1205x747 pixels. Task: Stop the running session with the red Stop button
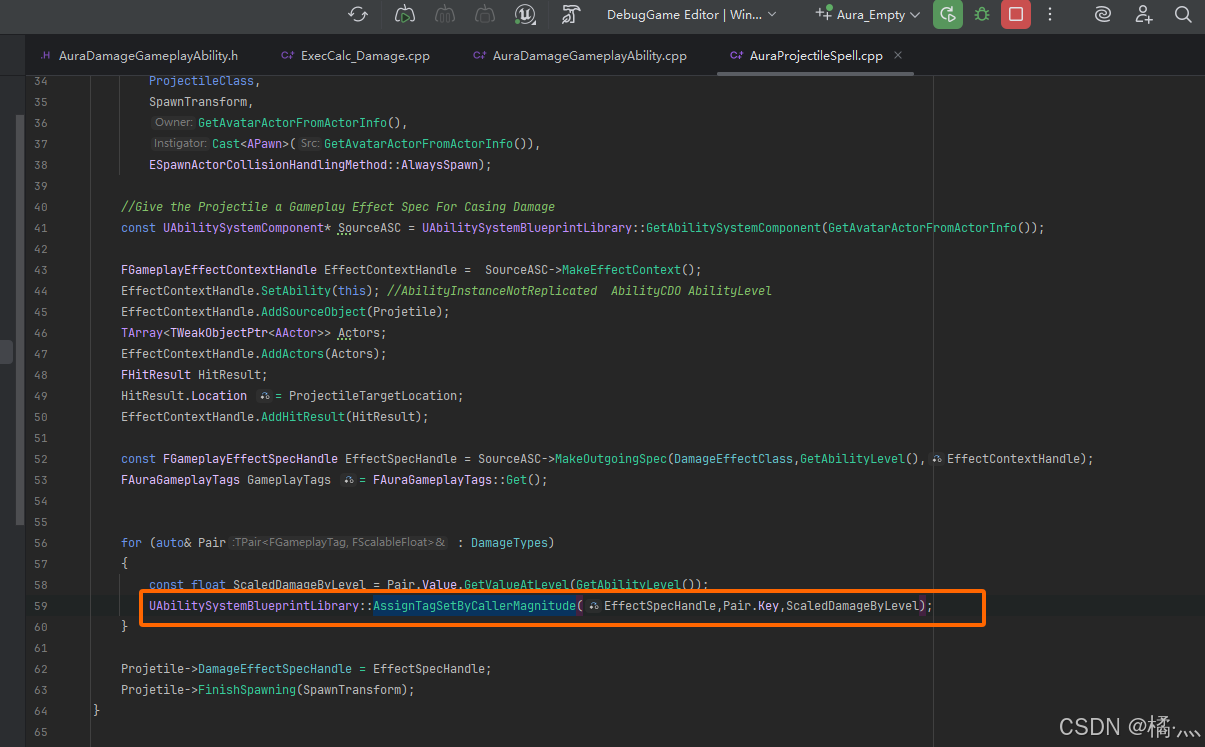(1016, 14)
